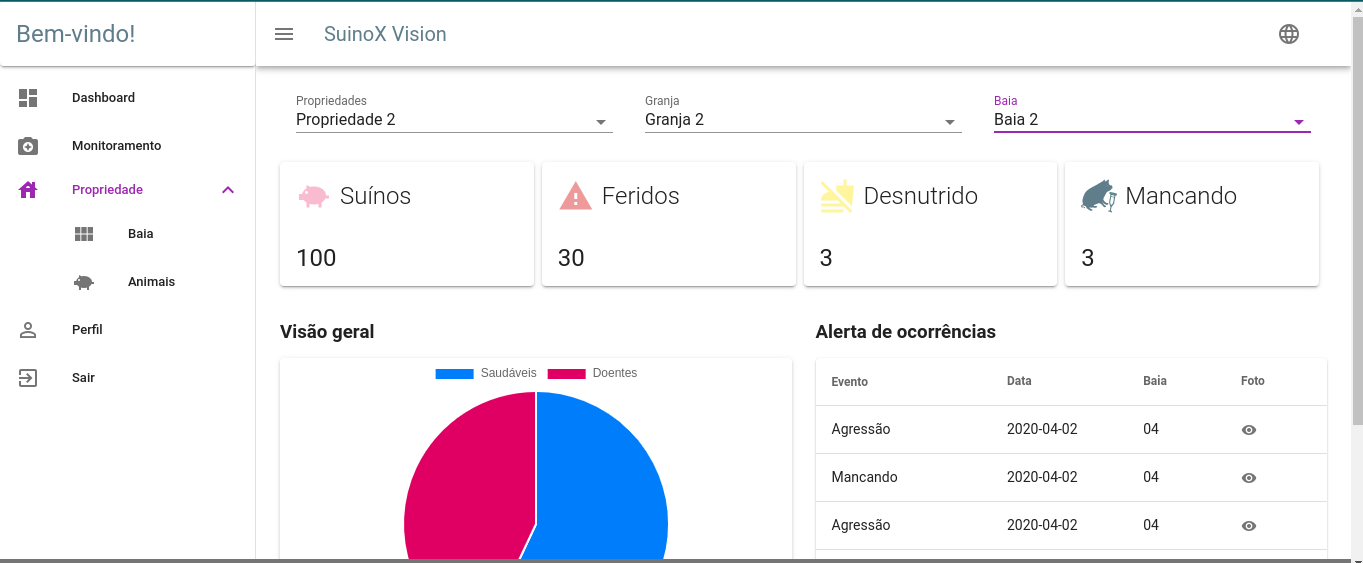Collapse the Propriedade menu chevron
1363x563 pixels.
pyautogui.click(x=228, y=190)
